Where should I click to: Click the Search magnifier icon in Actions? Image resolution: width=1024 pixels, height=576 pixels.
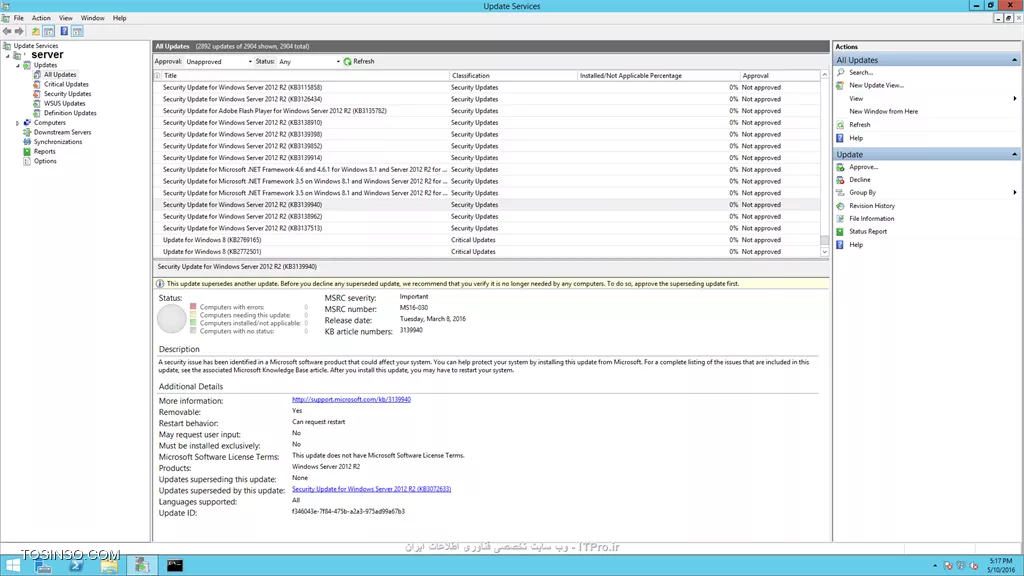click(840, 72)
